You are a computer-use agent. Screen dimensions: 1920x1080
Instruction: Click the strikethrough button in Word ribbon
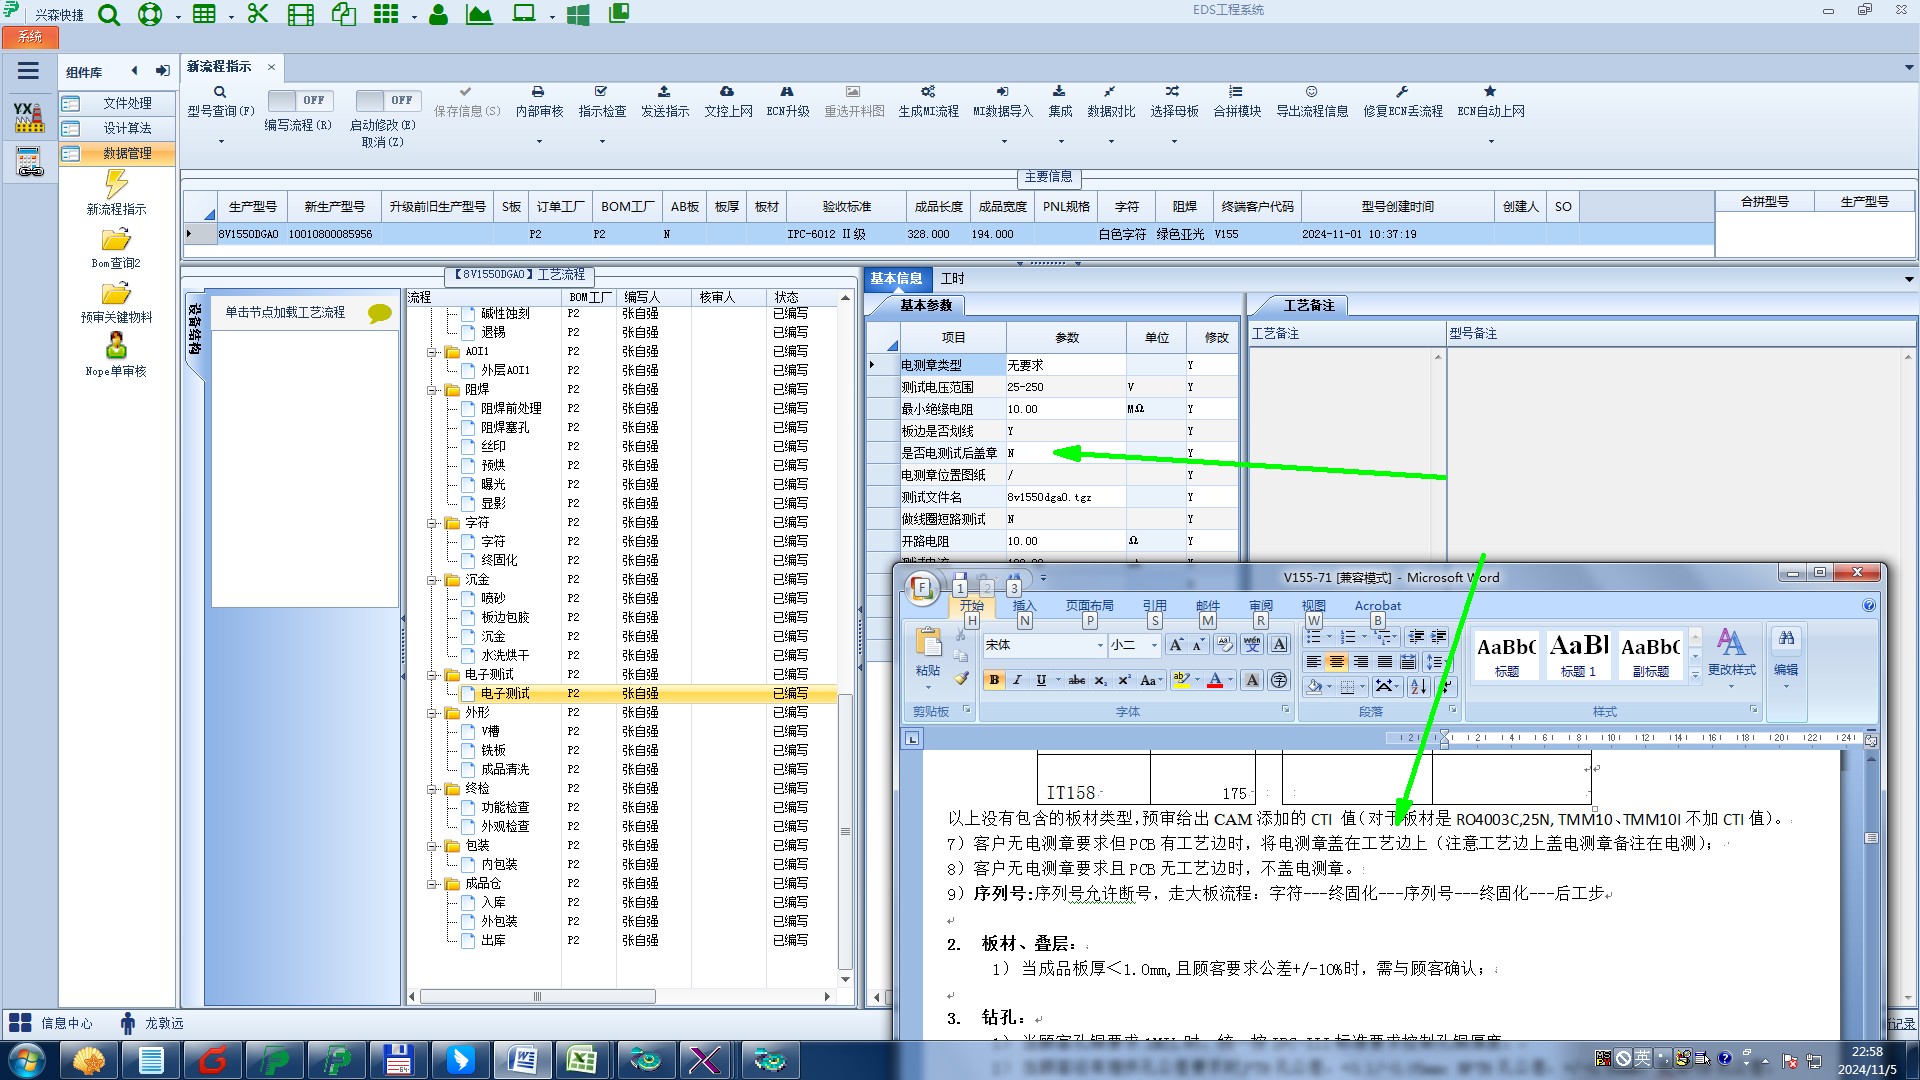point(1076,680)
